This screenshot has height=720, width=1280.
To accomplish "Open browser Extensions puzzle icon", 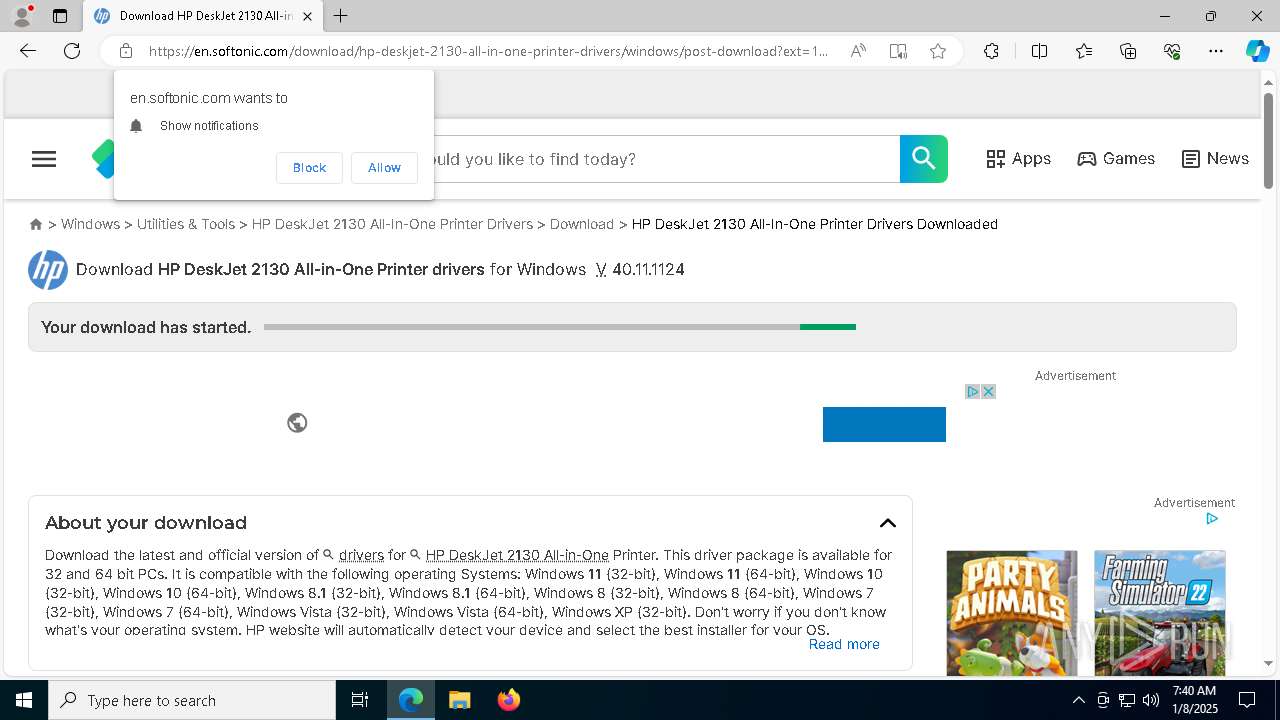I will click(x=991, y=51).
